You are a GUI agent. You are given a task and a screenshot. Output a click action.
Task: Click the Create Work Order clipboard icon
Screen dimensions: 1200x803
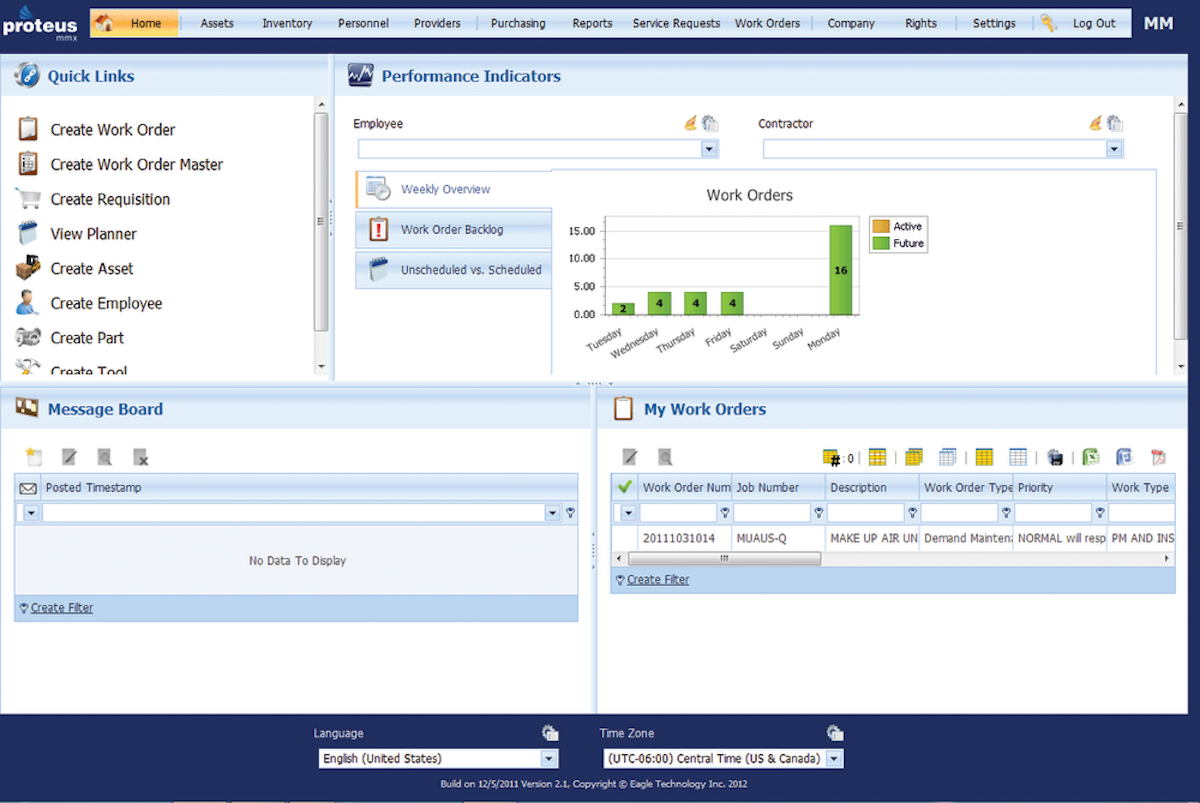28,129
